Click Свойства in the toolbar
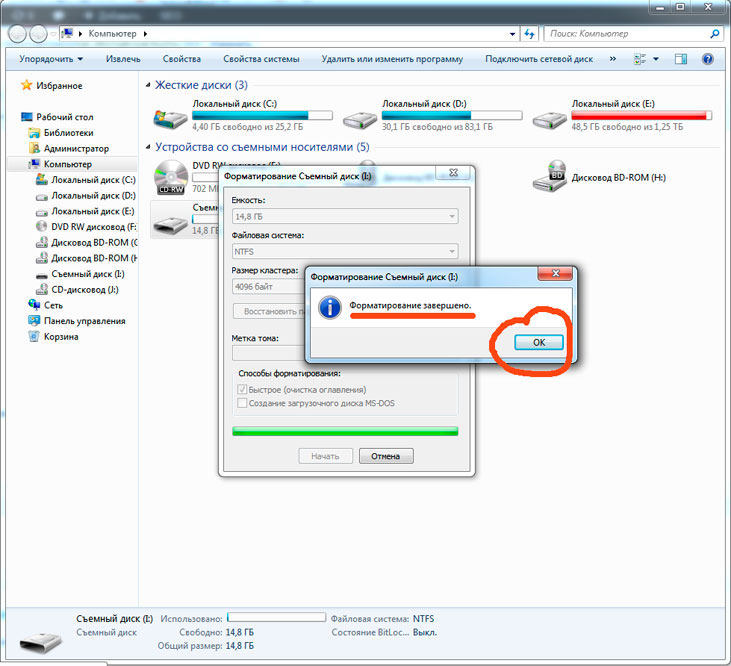This screenshot has height=666, width=731. (x=182, y=59)
